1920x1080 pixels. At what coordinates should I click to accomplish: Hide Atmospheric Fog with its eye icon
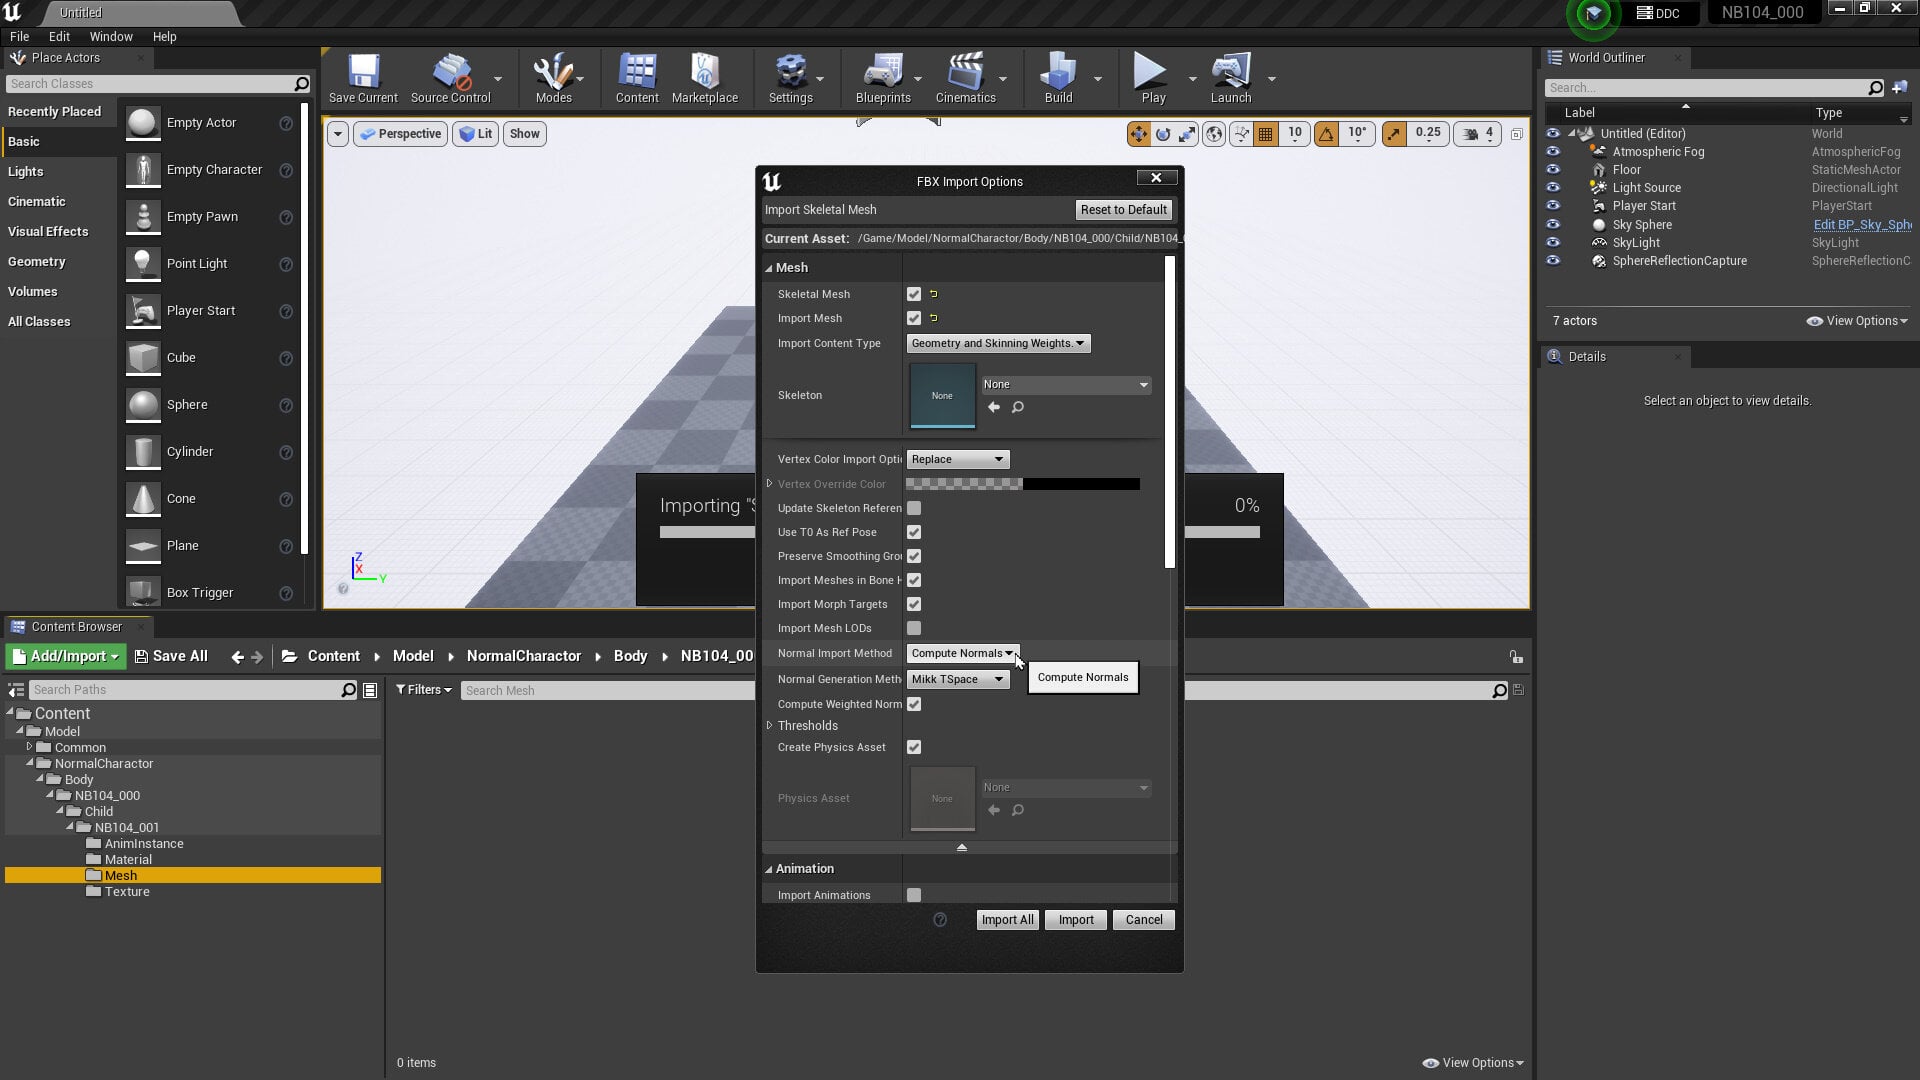[x=1553, y=152]
